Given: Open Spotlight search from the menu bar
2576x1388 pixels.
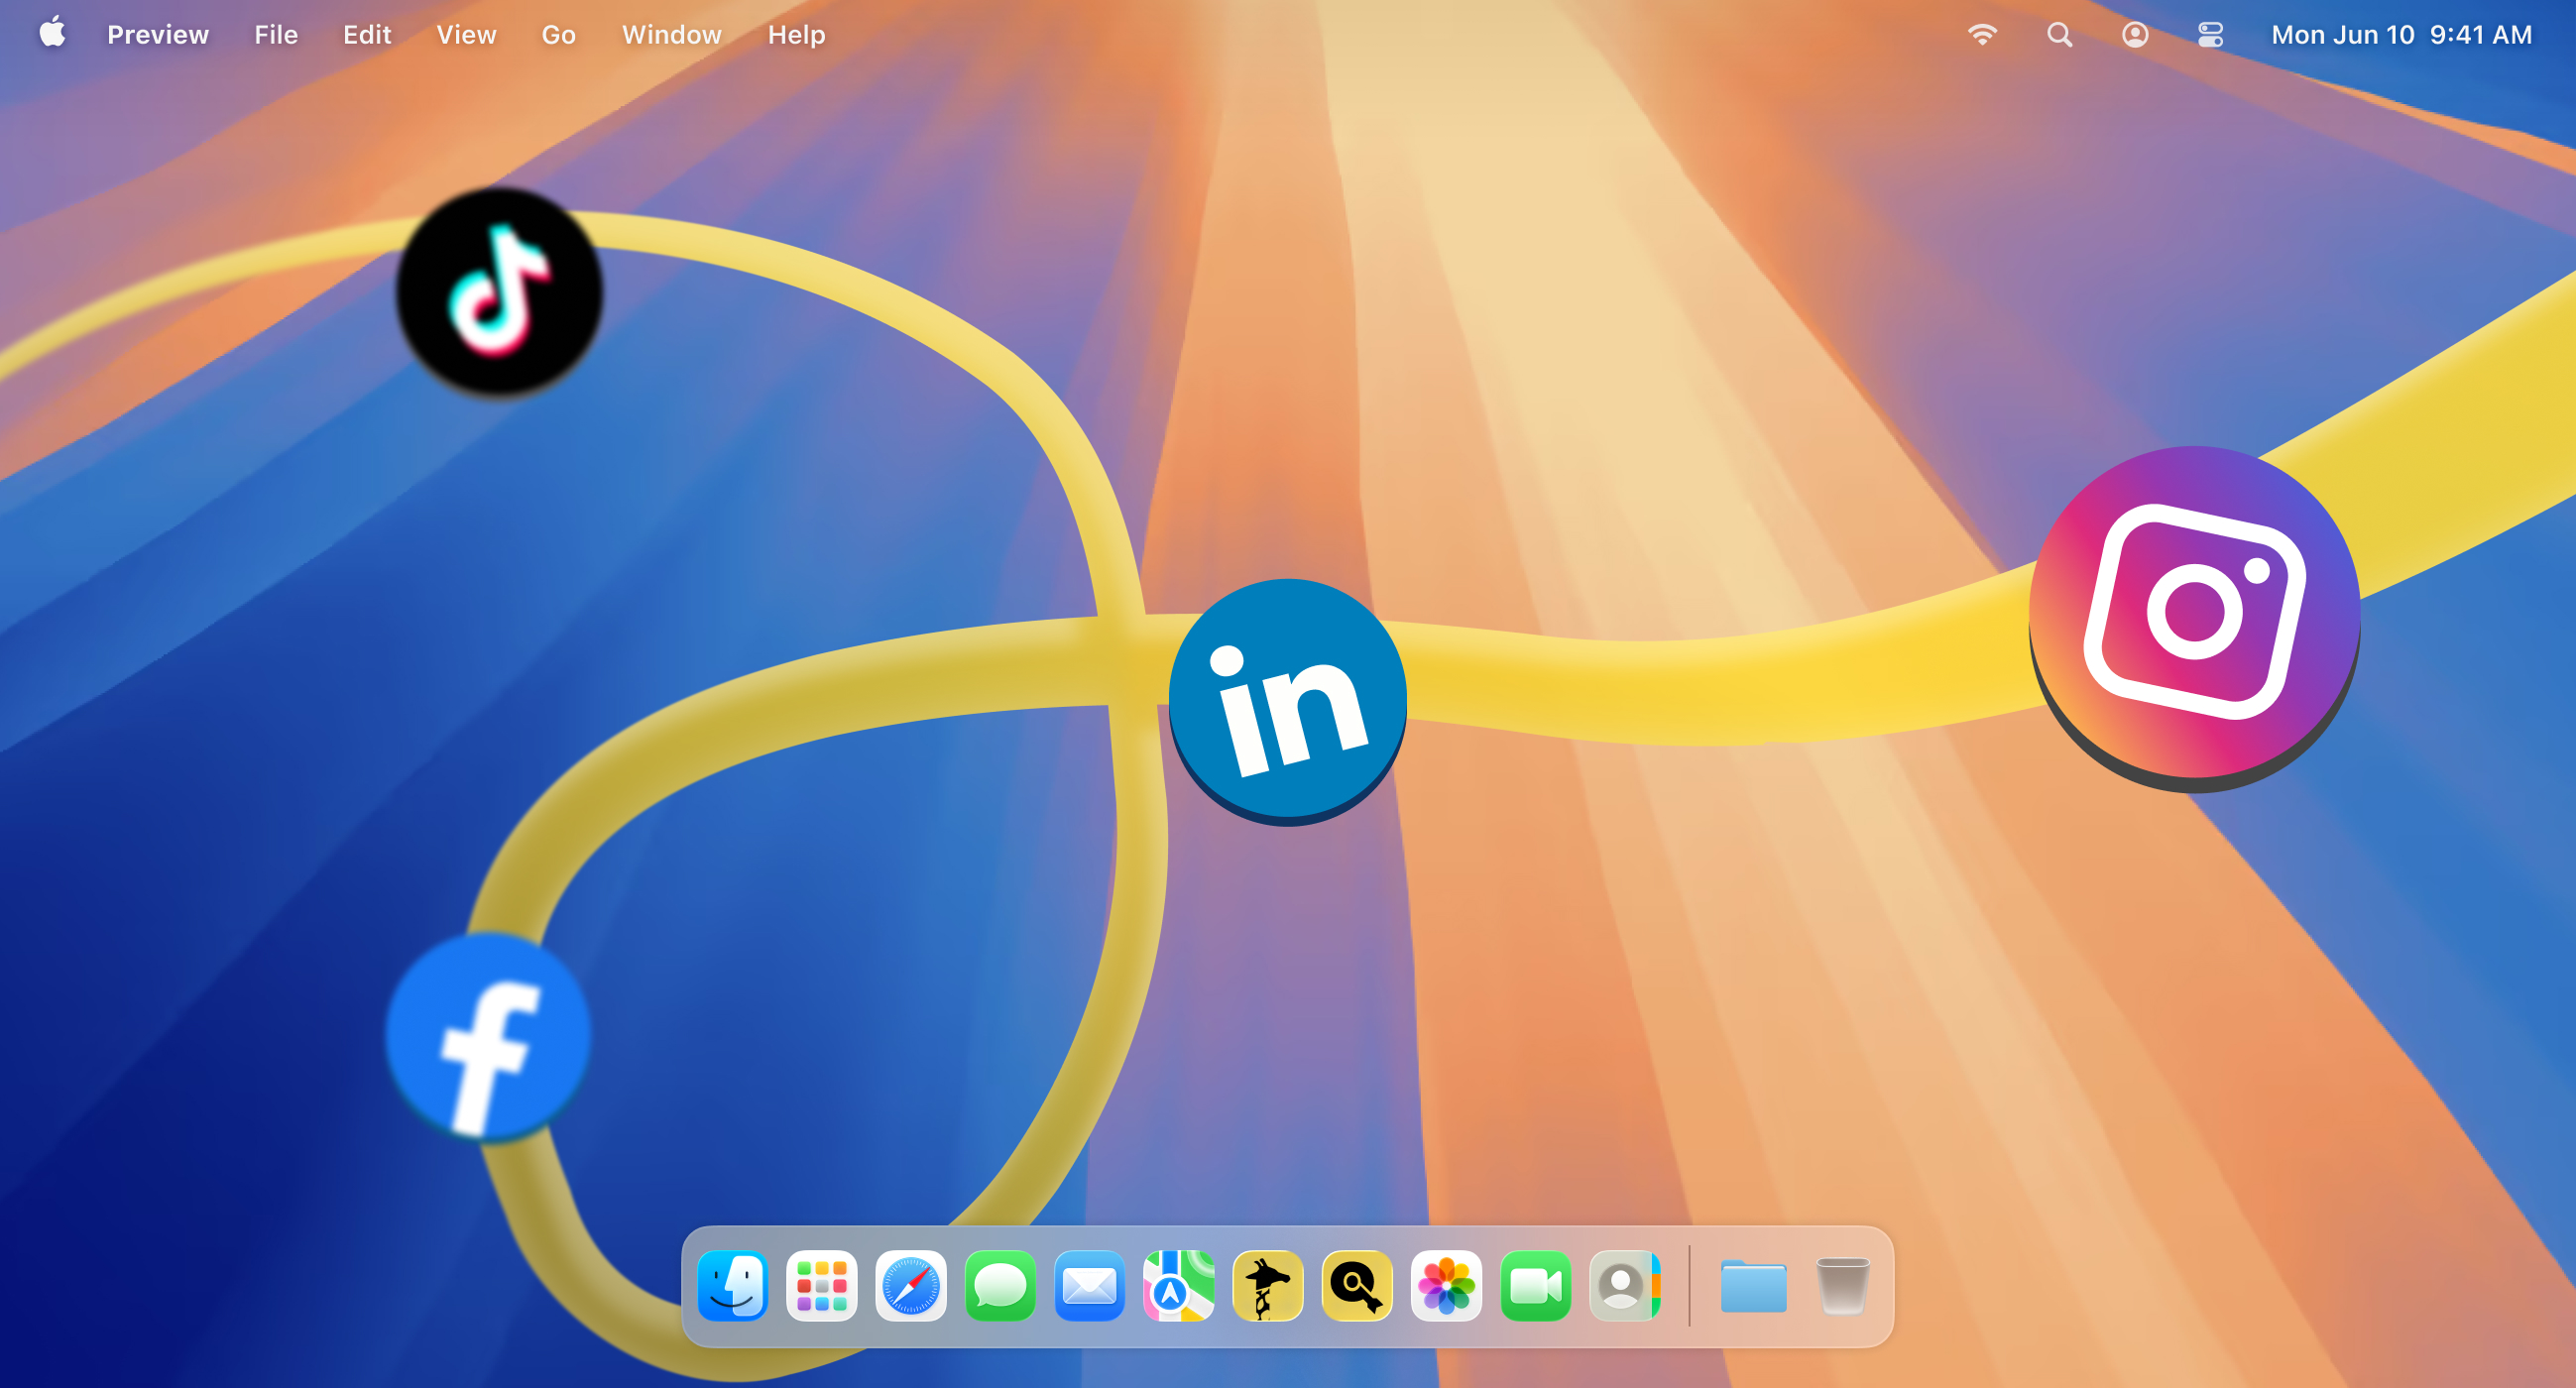Looking at the screenshot, I should click(2059, 35).
